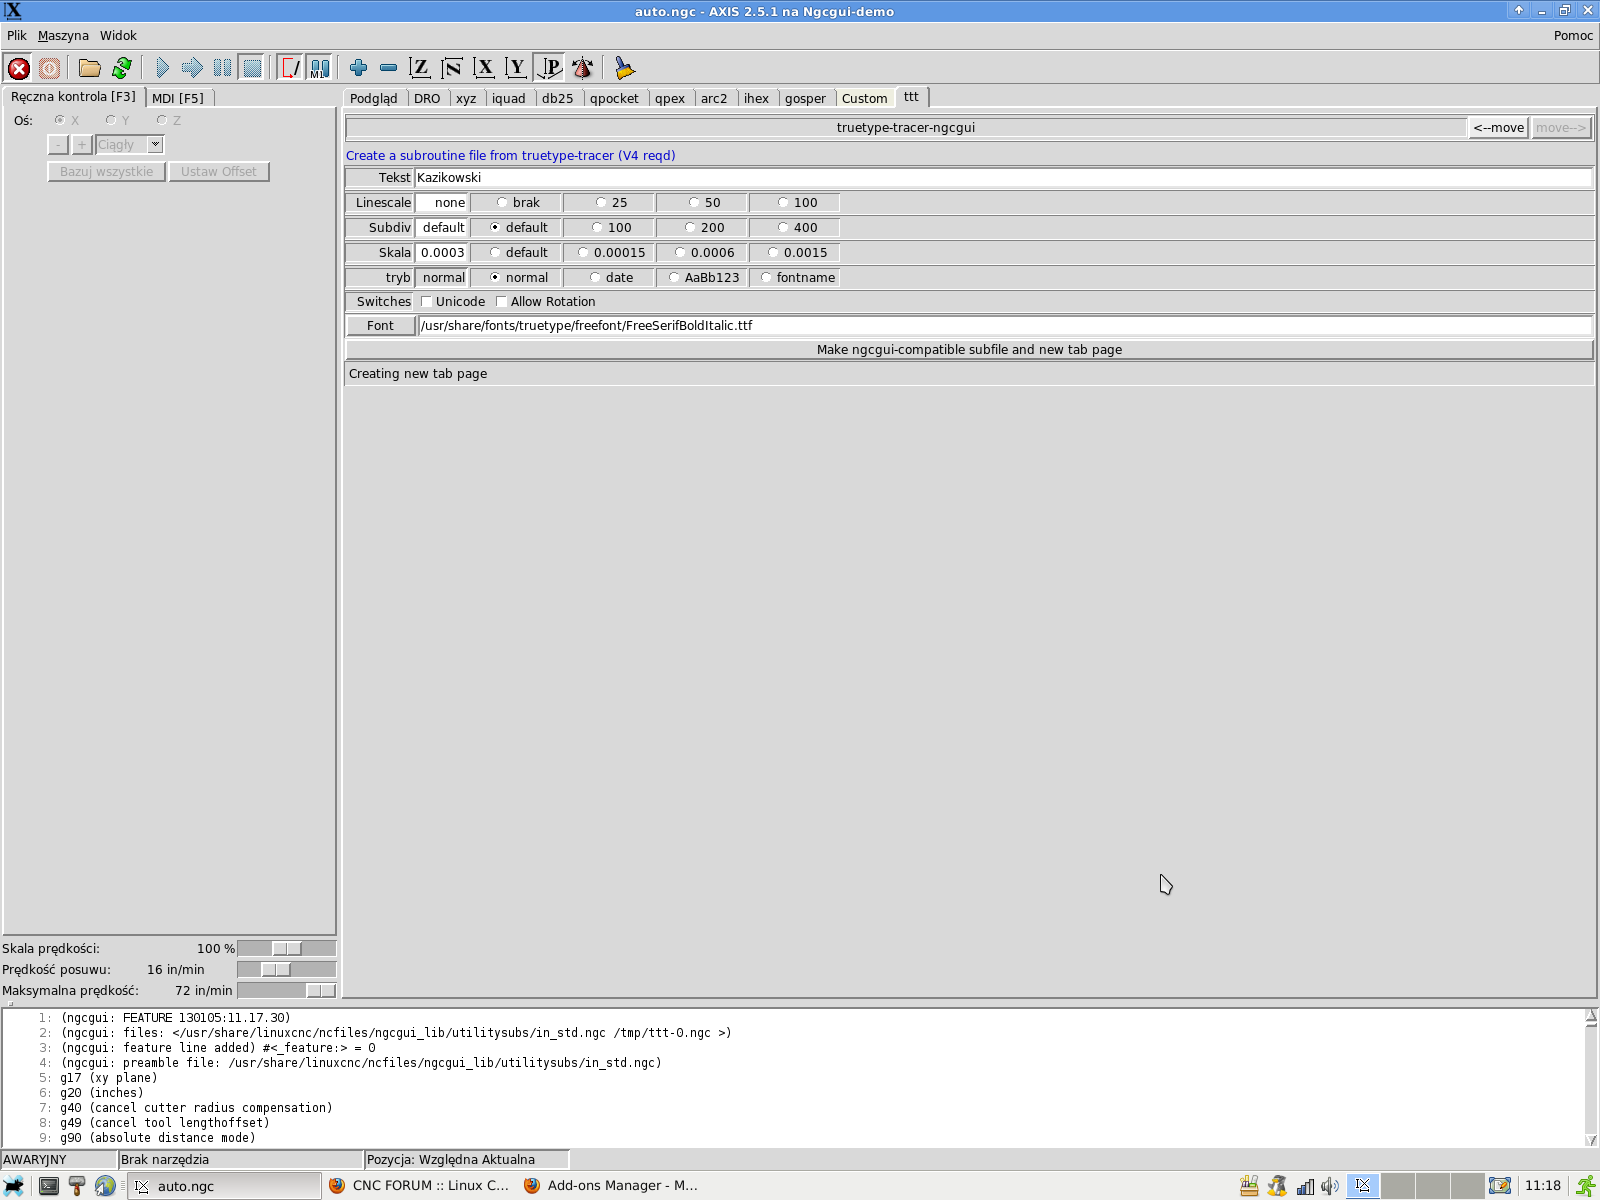The height and width of the screenshot is (1200, 1600).
Task: Click the font path input field
Action: pos(1004,326)
